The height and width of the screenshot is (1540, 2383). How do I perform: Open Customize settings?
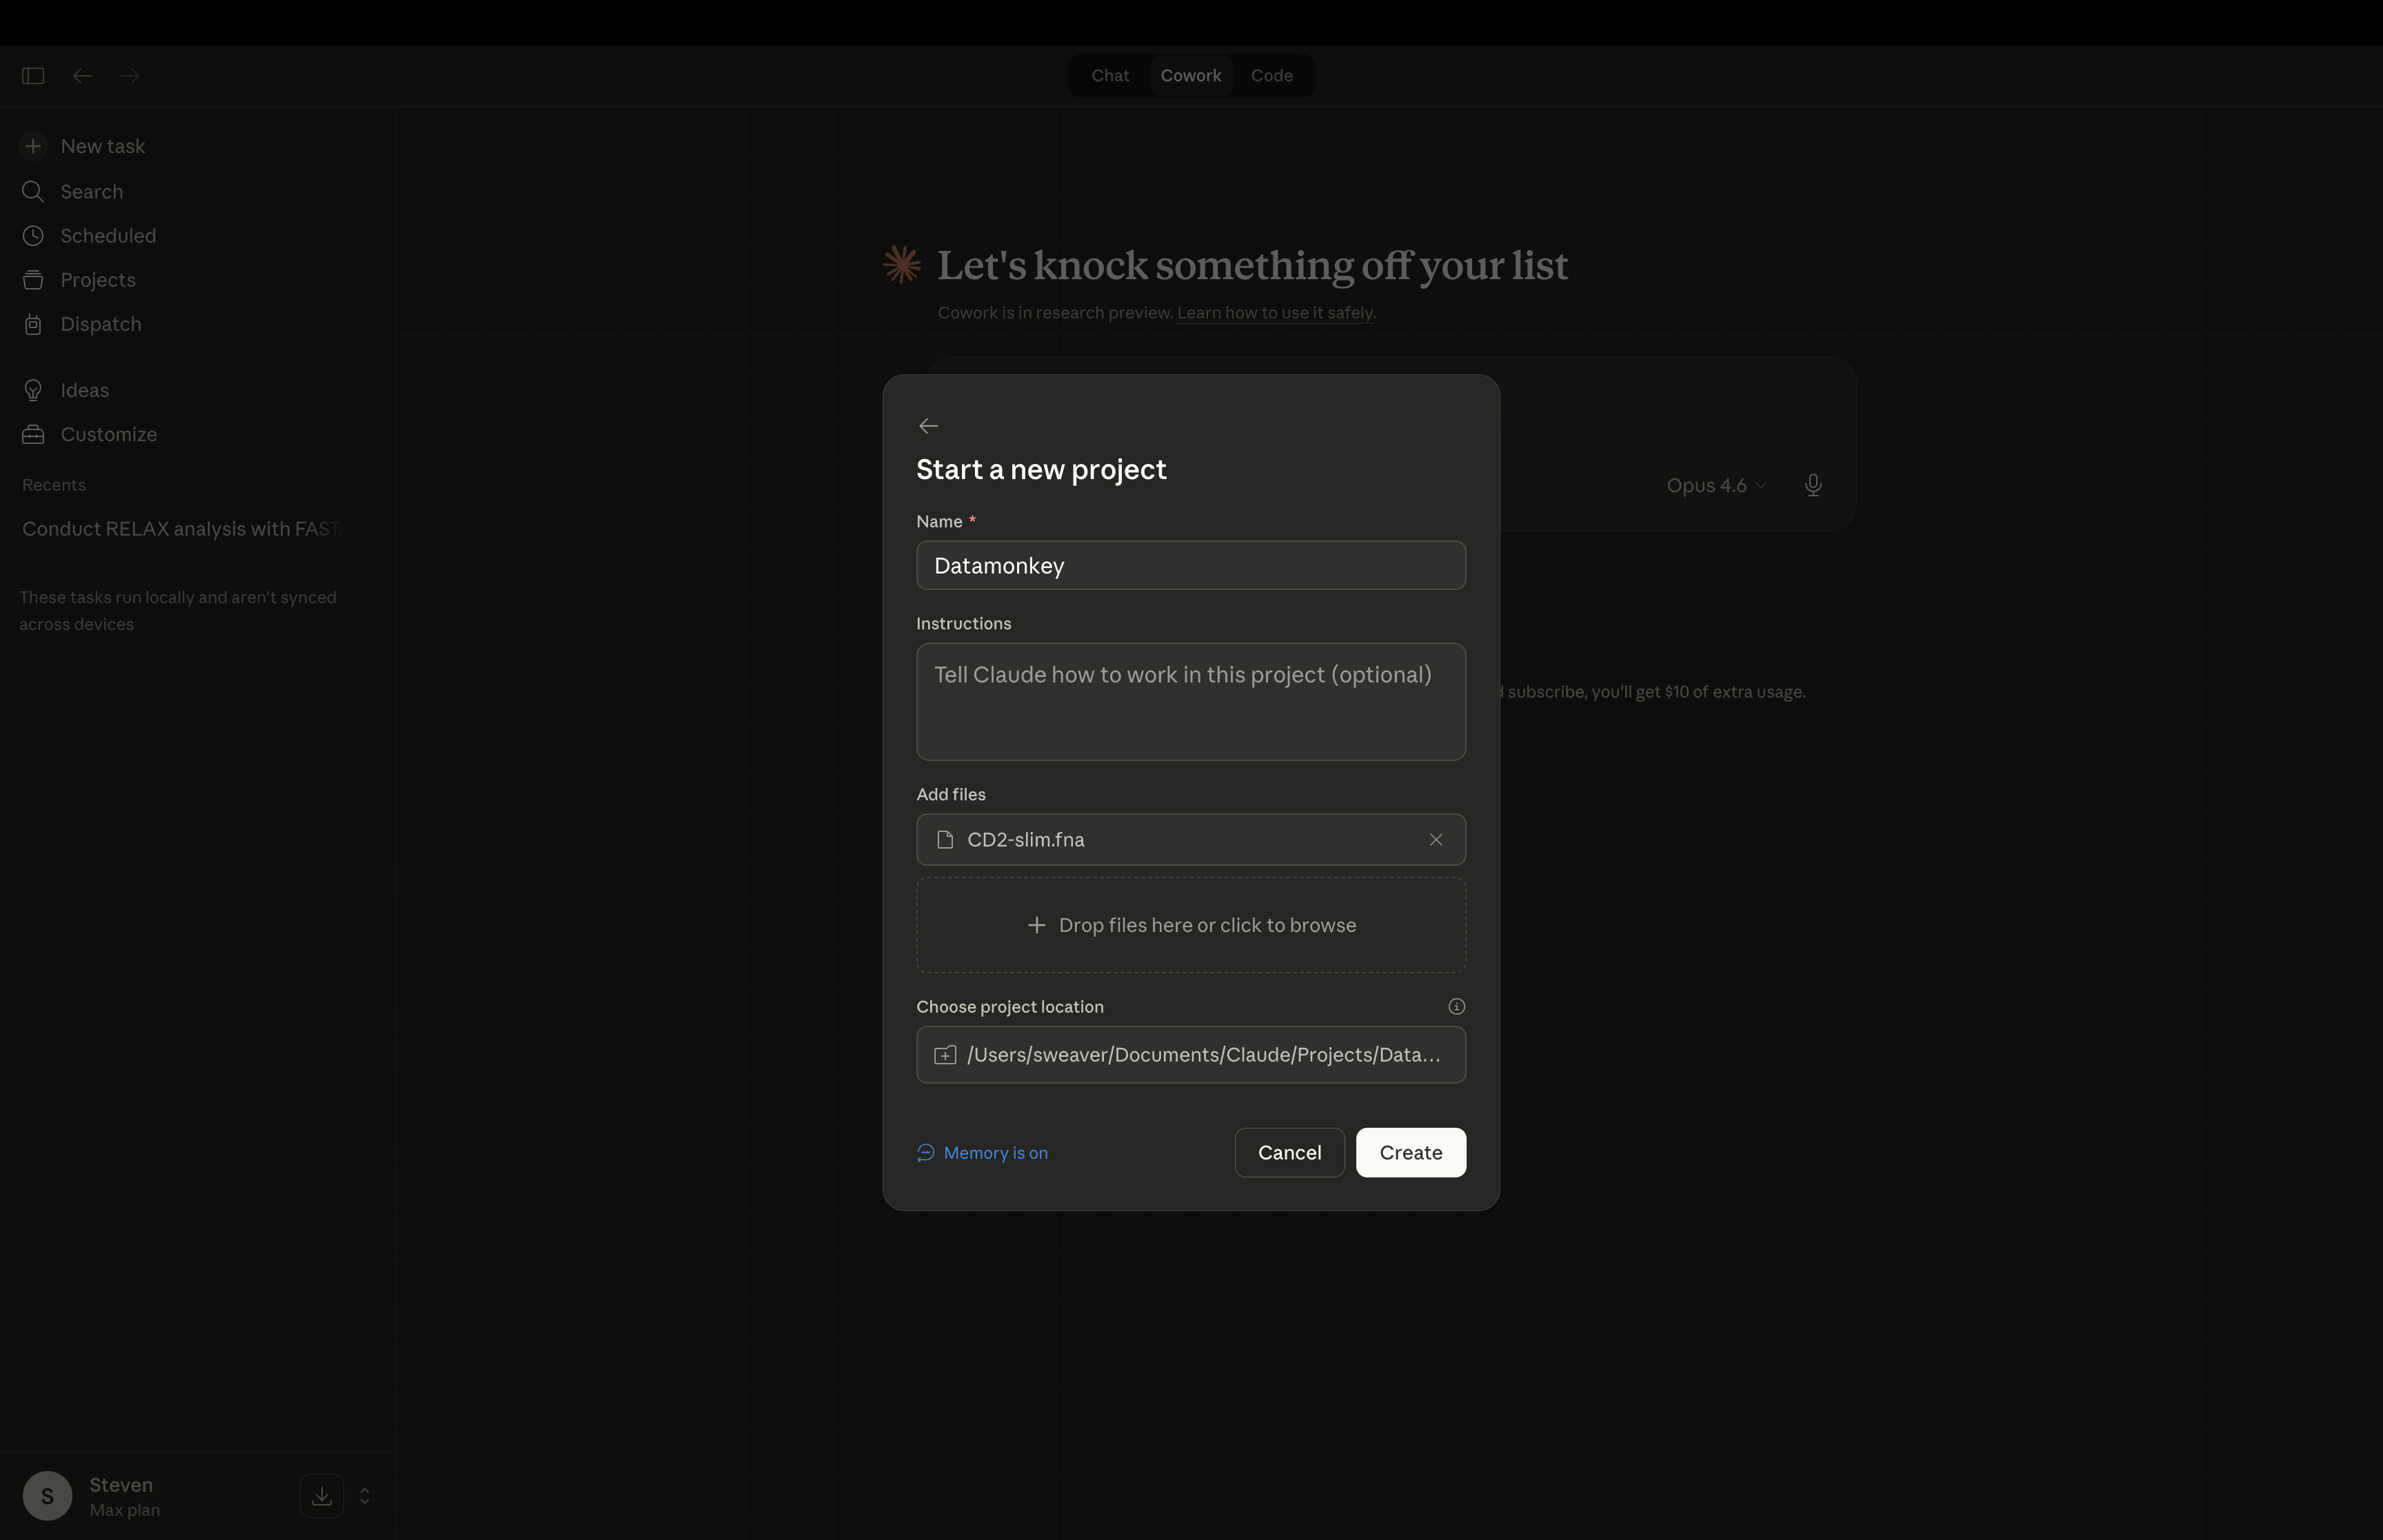point(107,434)
